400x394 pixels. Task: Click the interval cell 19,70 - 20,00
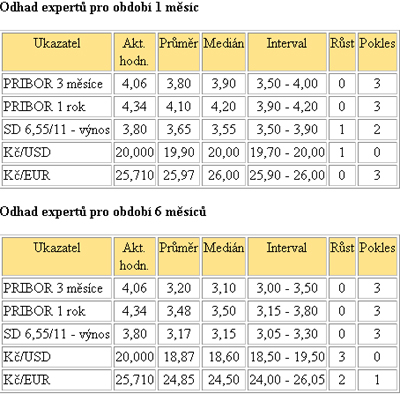287,152
